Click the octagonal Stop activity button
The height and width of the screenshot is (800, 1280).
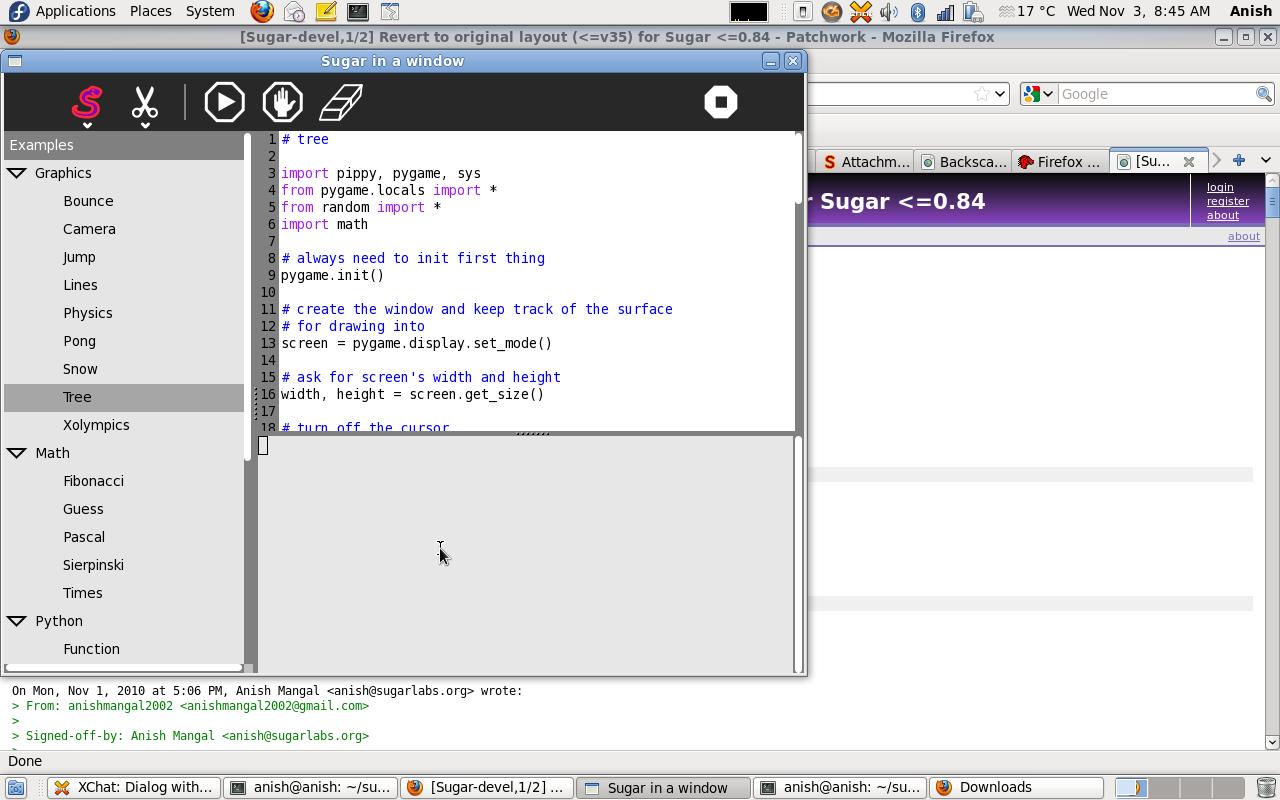pyautogui.click(x=720, y=102)
